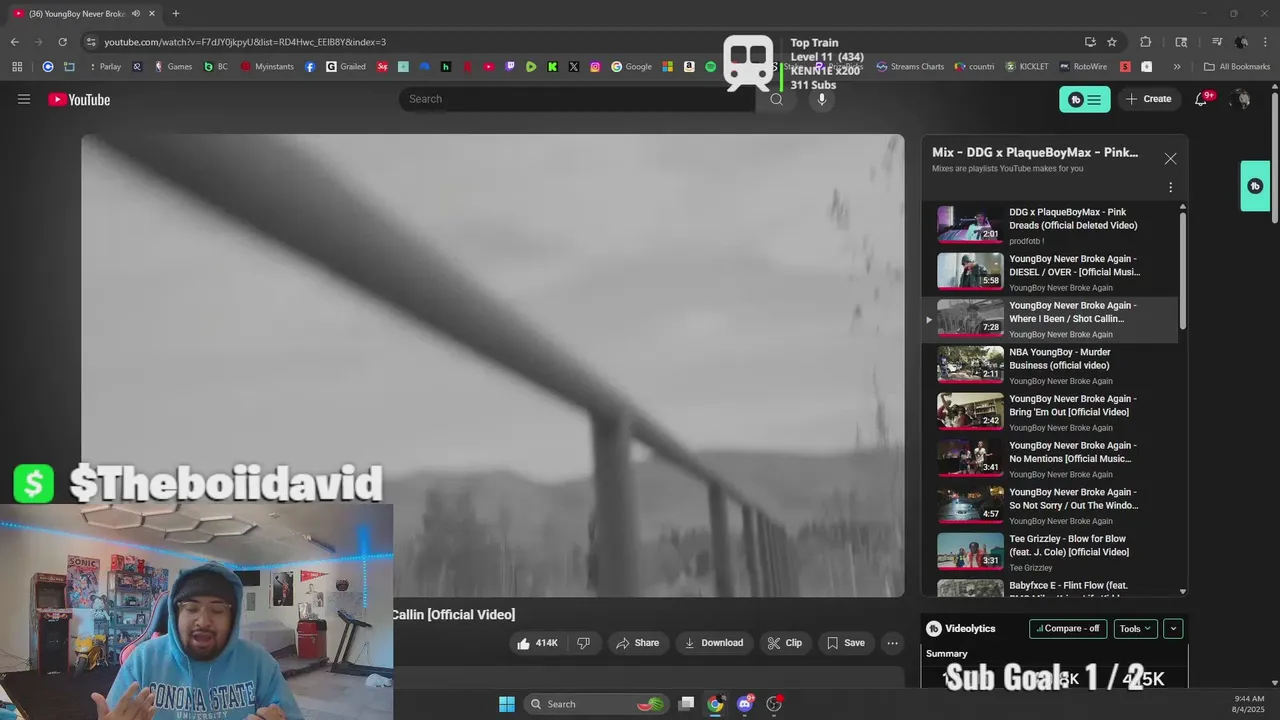The width and height of the screenshot is (1280, 720).
Task: Expand the Videolytics chevron button
Action: click(x=1174, y=629)
